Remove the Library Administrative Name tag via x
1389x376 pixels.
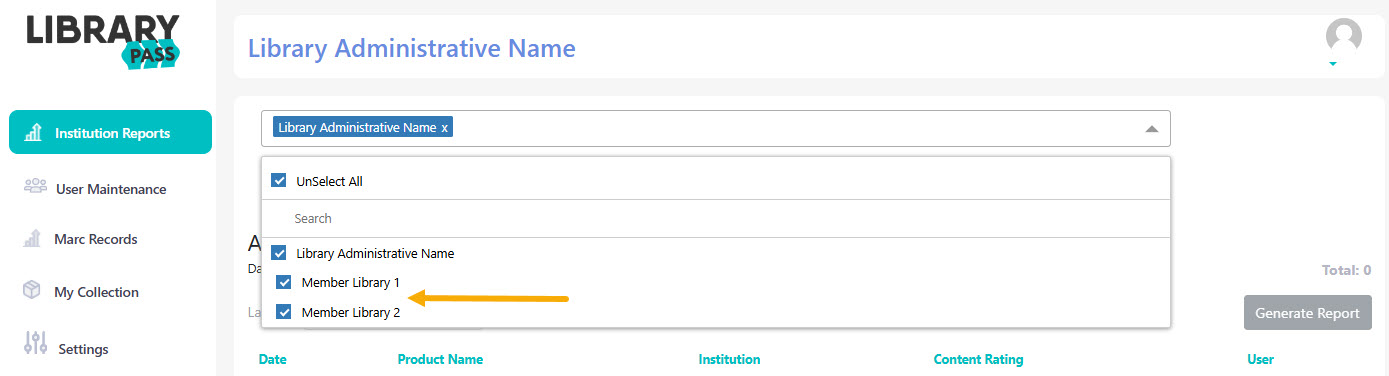tap(444, 128)
